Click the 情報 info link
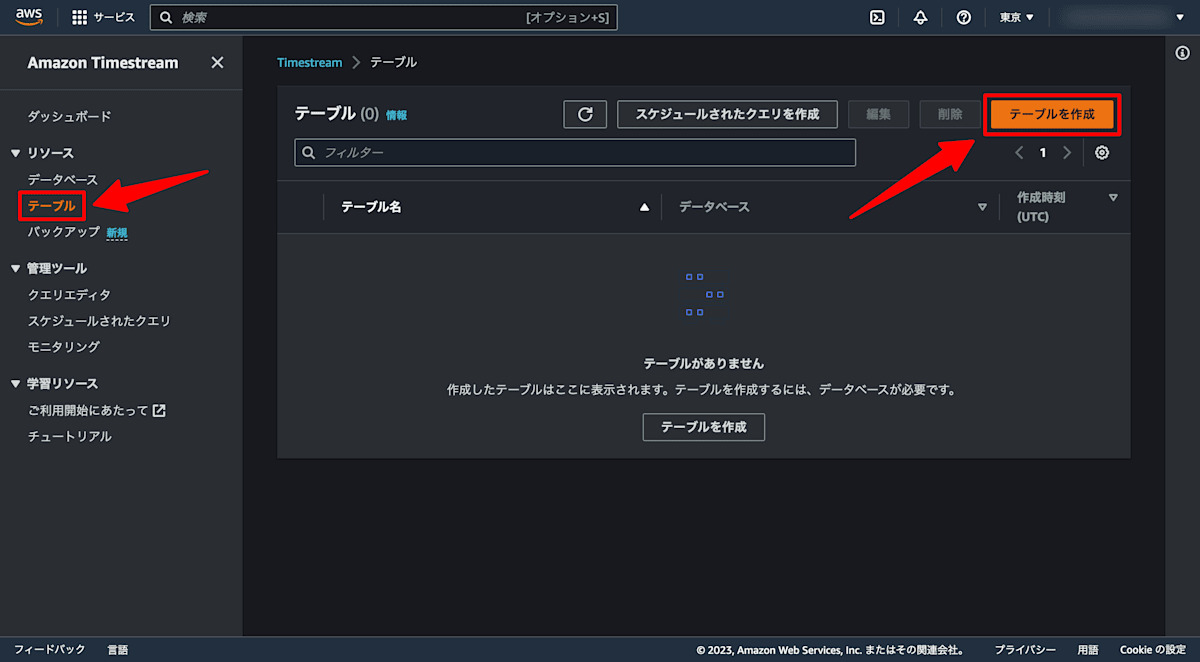The image size is (1200, 662). point(397,115)
